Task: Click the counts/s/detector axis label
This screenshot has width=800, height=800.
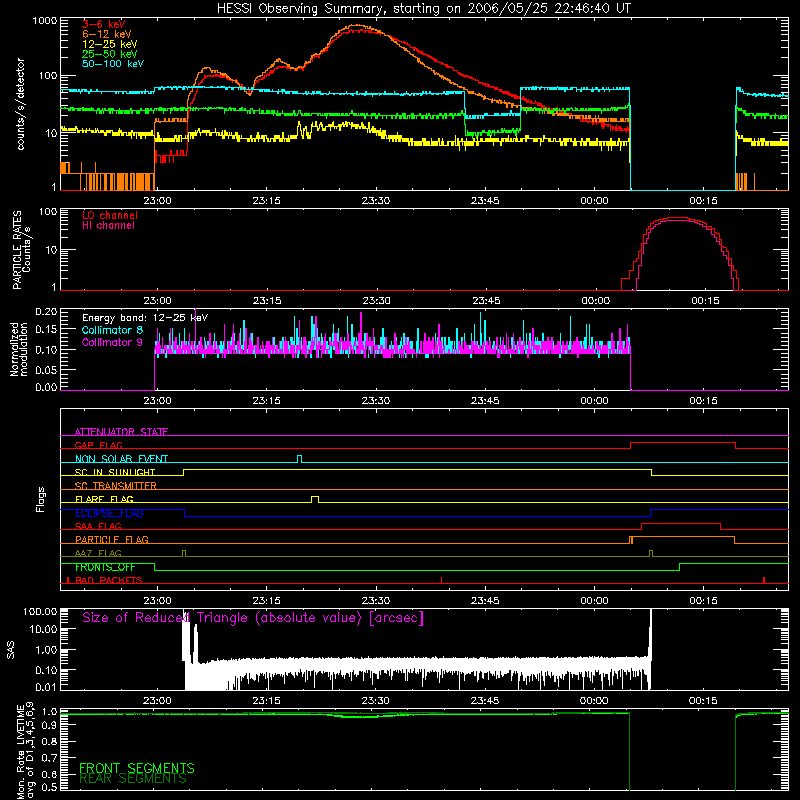Action: pos(20,104)
